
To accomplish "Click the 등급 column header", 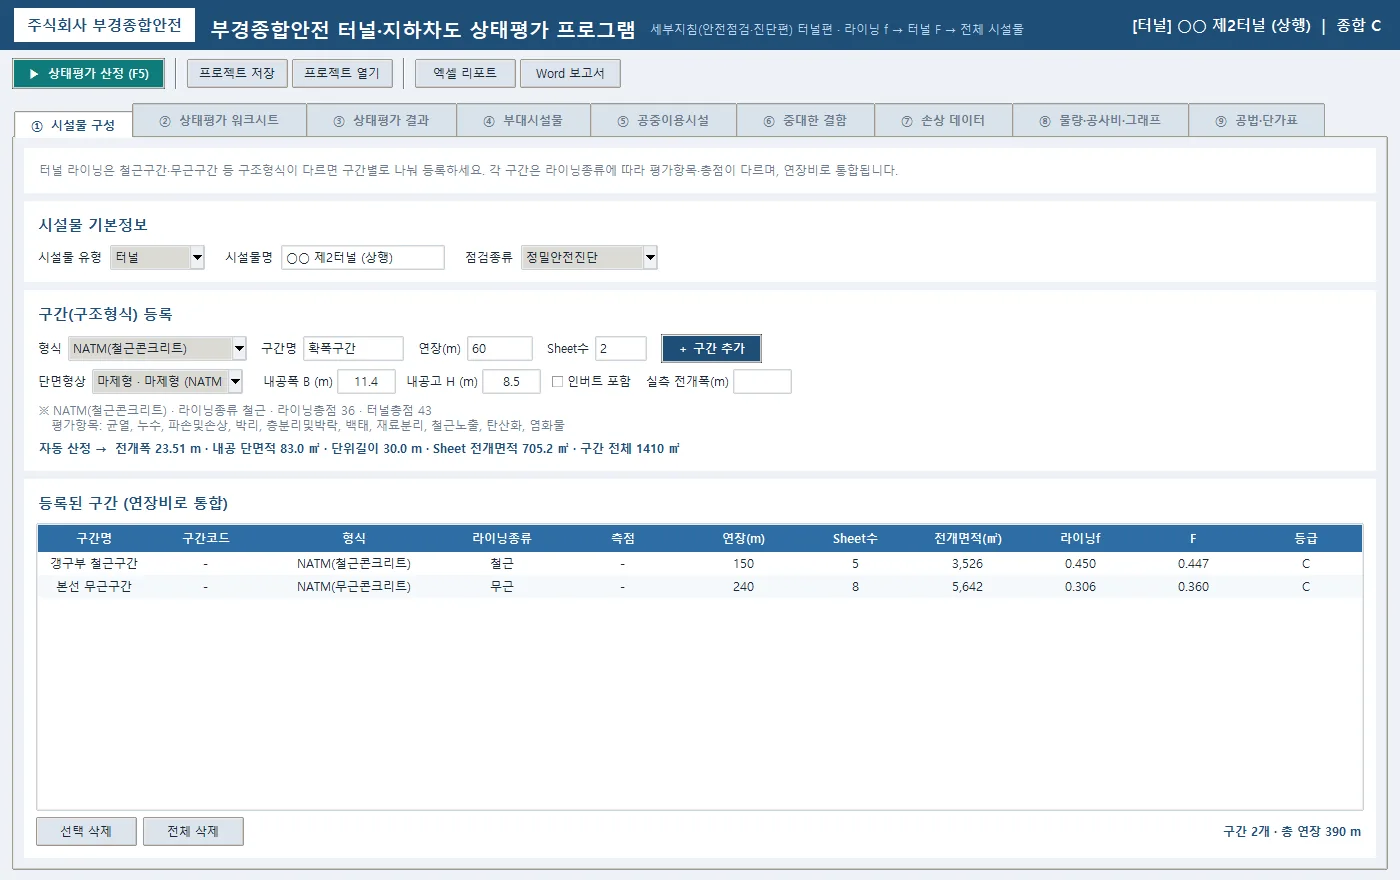I will point(1306,538).
